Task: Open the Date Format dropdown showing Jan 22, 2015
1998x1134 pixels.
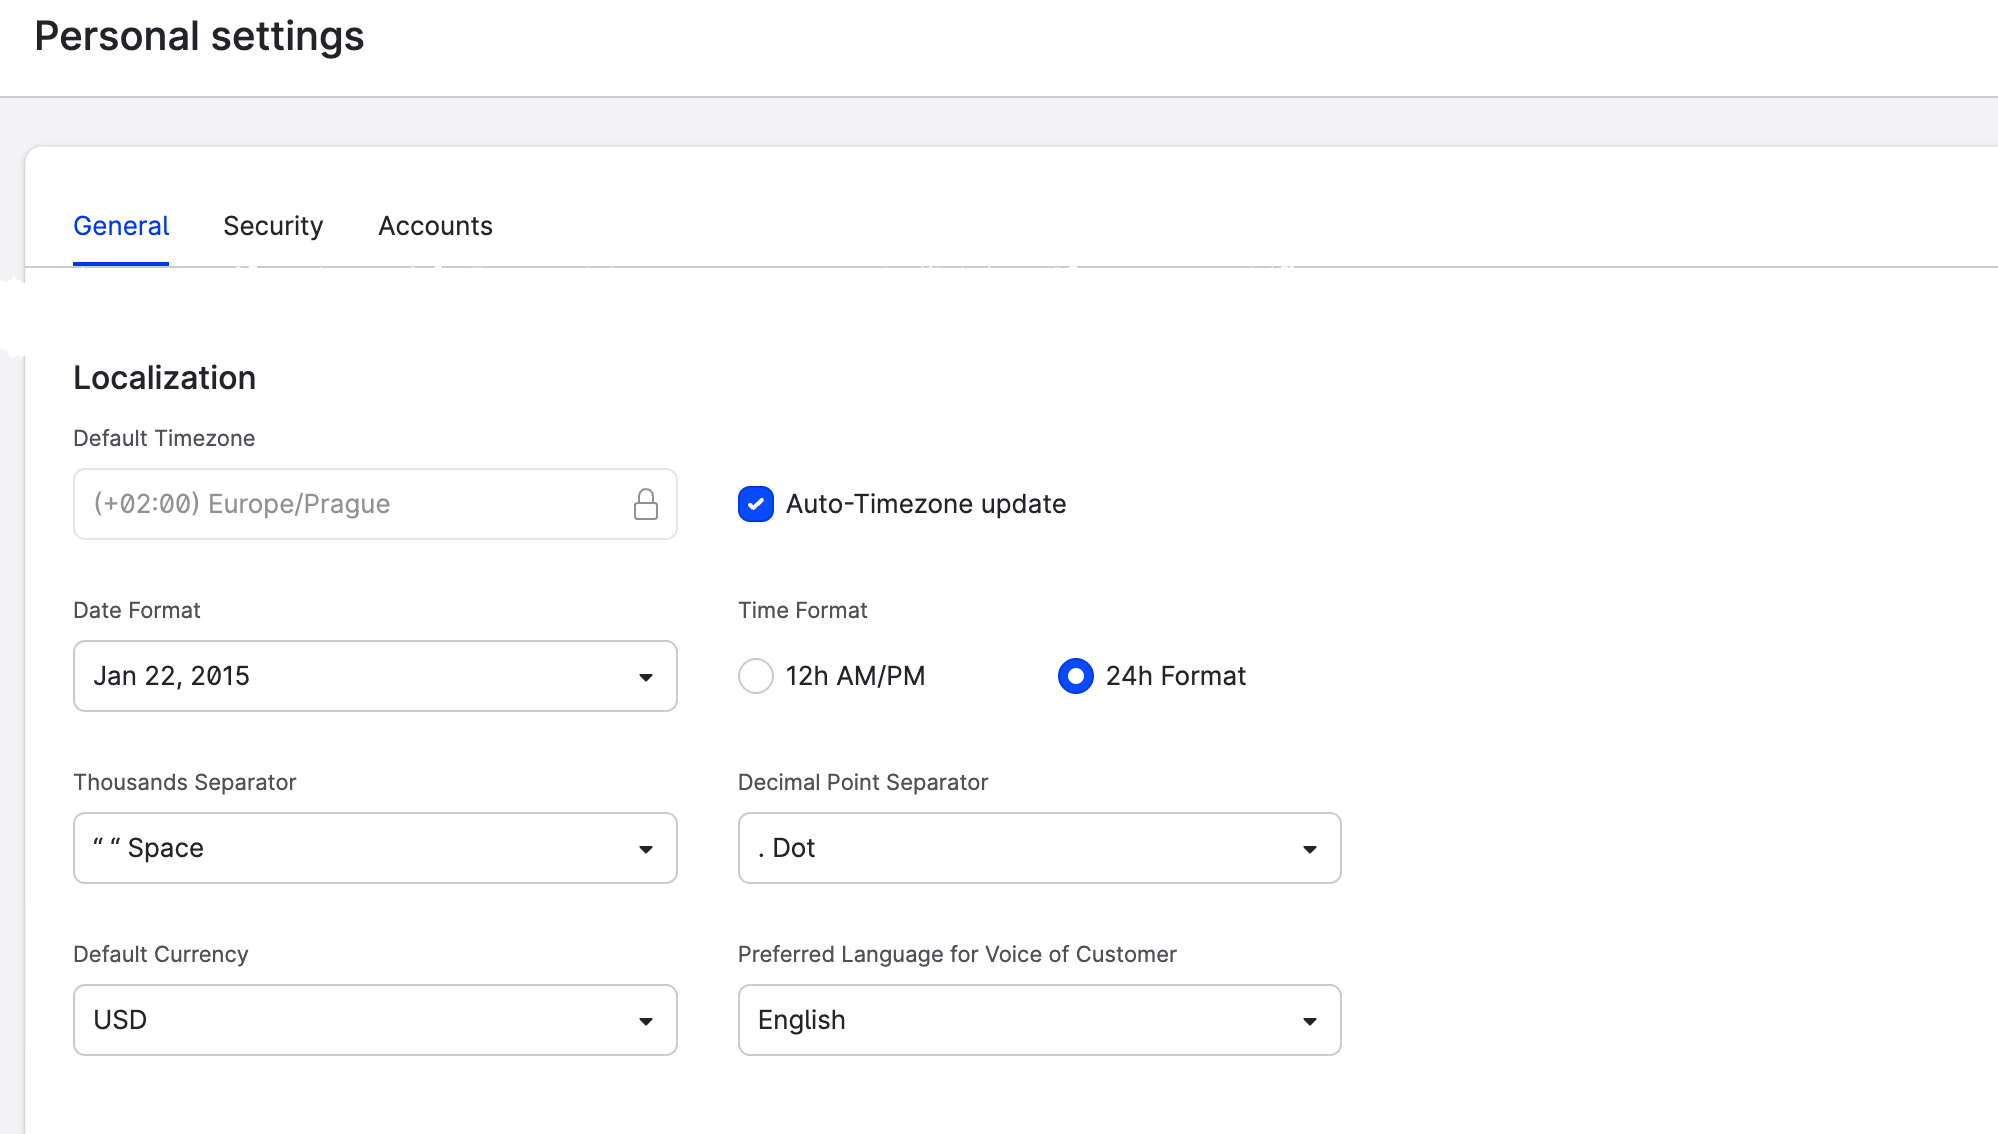Action: [375, 676]
